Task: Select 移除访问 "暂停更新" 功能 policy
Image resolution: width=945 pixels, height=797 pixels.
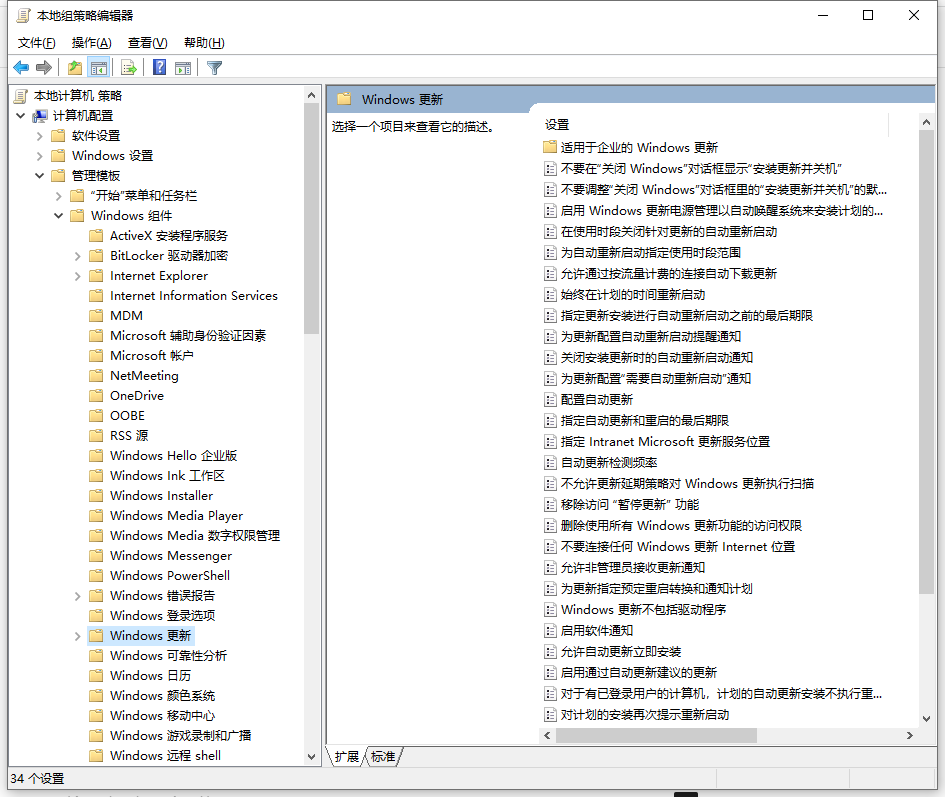Action: point(630,505)
